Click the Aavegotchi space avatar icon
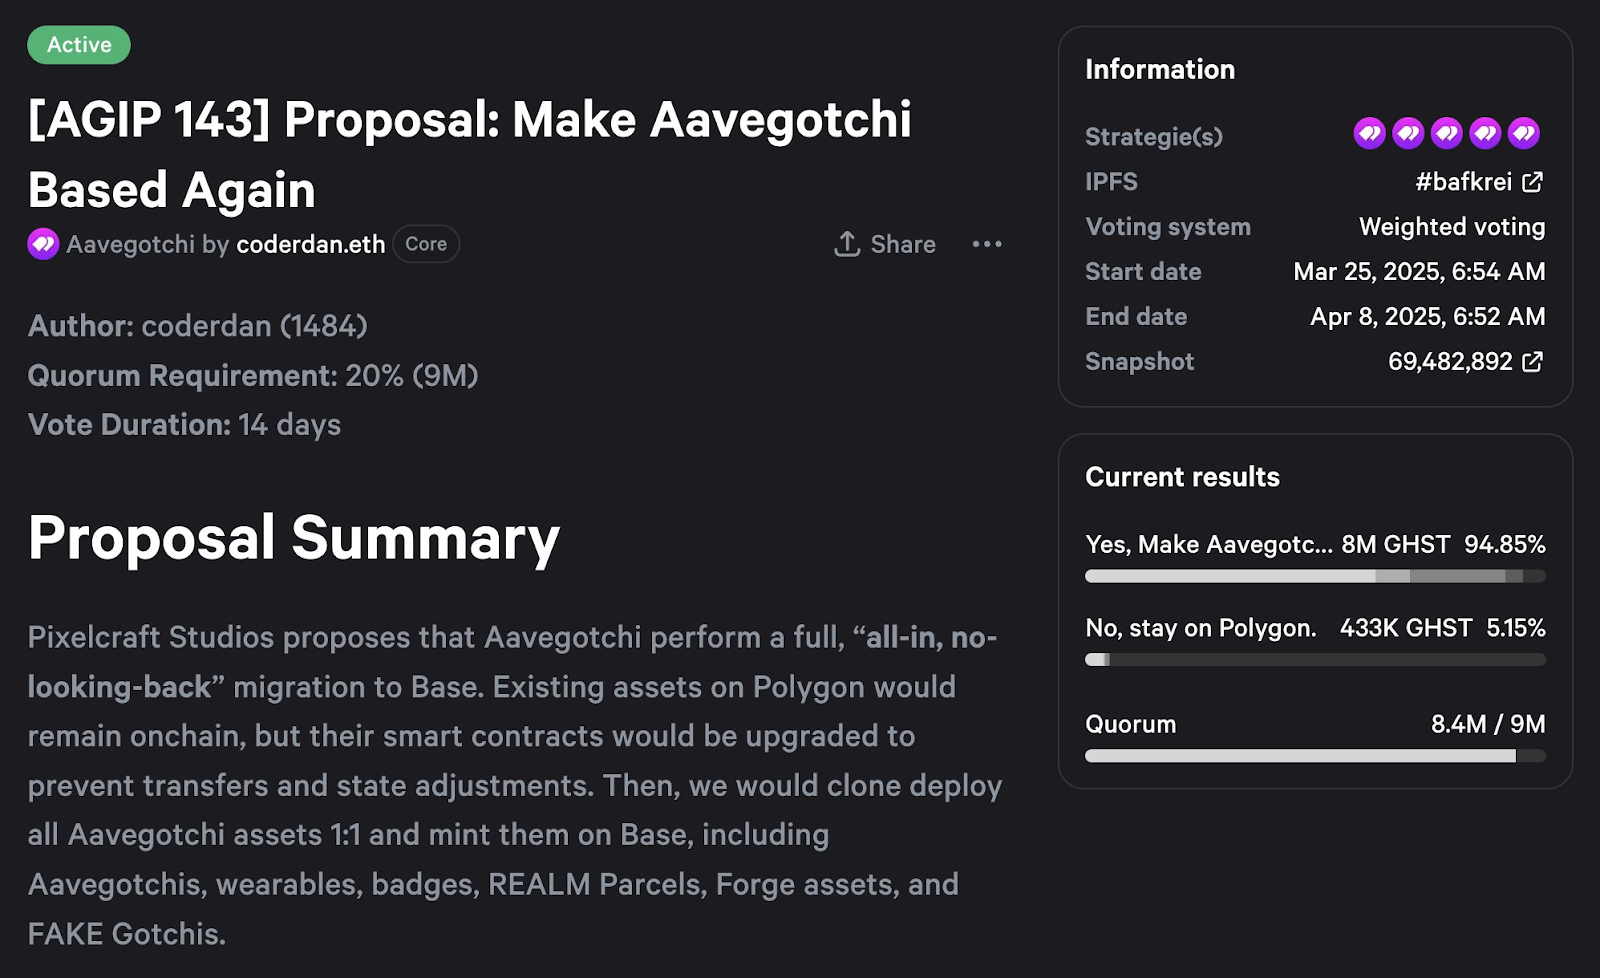The width and height of the screenshot is (1600, 978). click(x=43, y=244)
